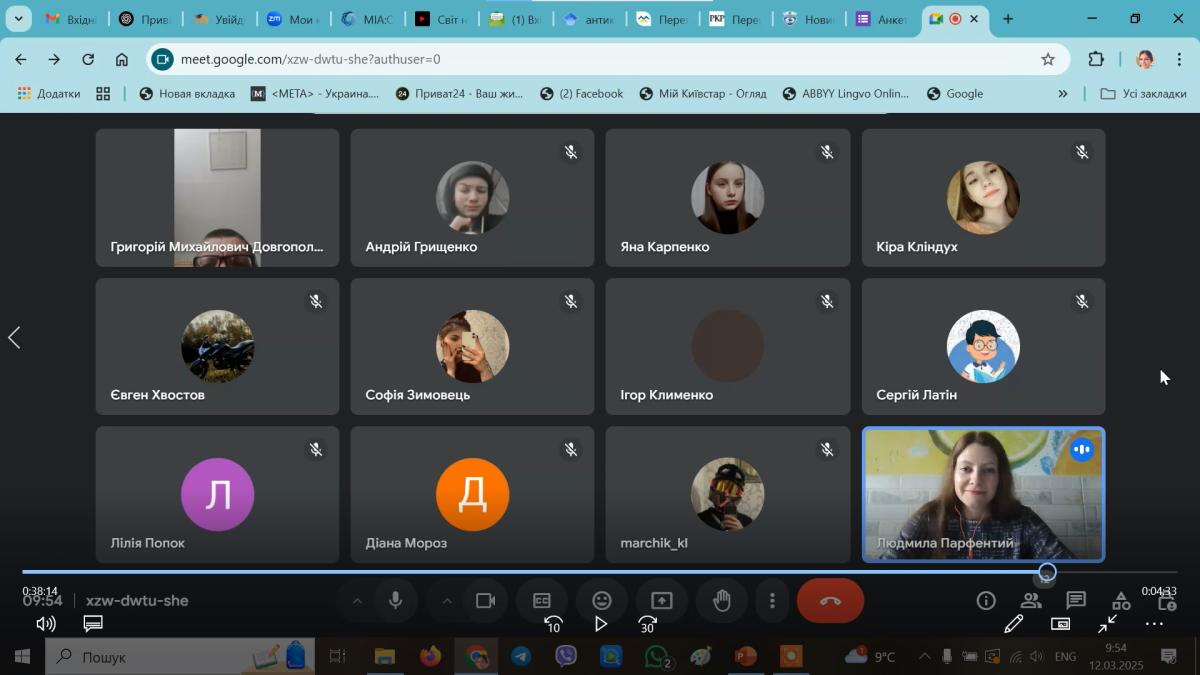Viewport: 1200px width, 675px height.
Task: Open more options three-dot menu in Meet
Action: point(772,601)
